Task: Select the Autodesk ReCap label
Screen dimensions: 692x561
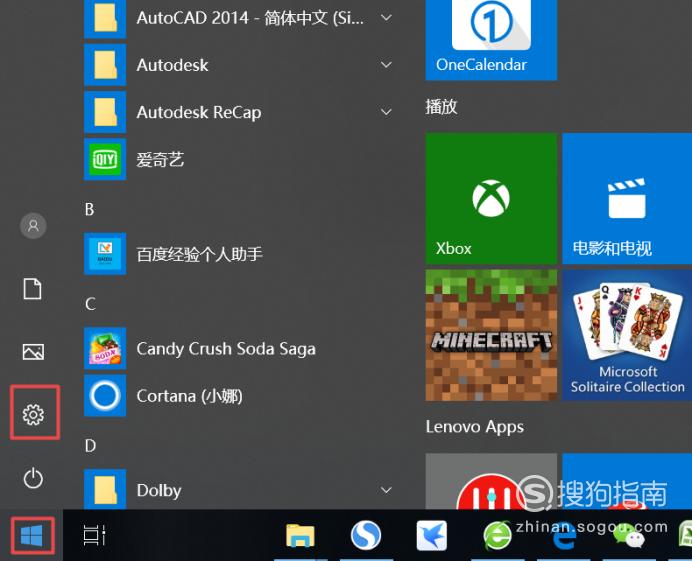Action: (x=199, y=112)
